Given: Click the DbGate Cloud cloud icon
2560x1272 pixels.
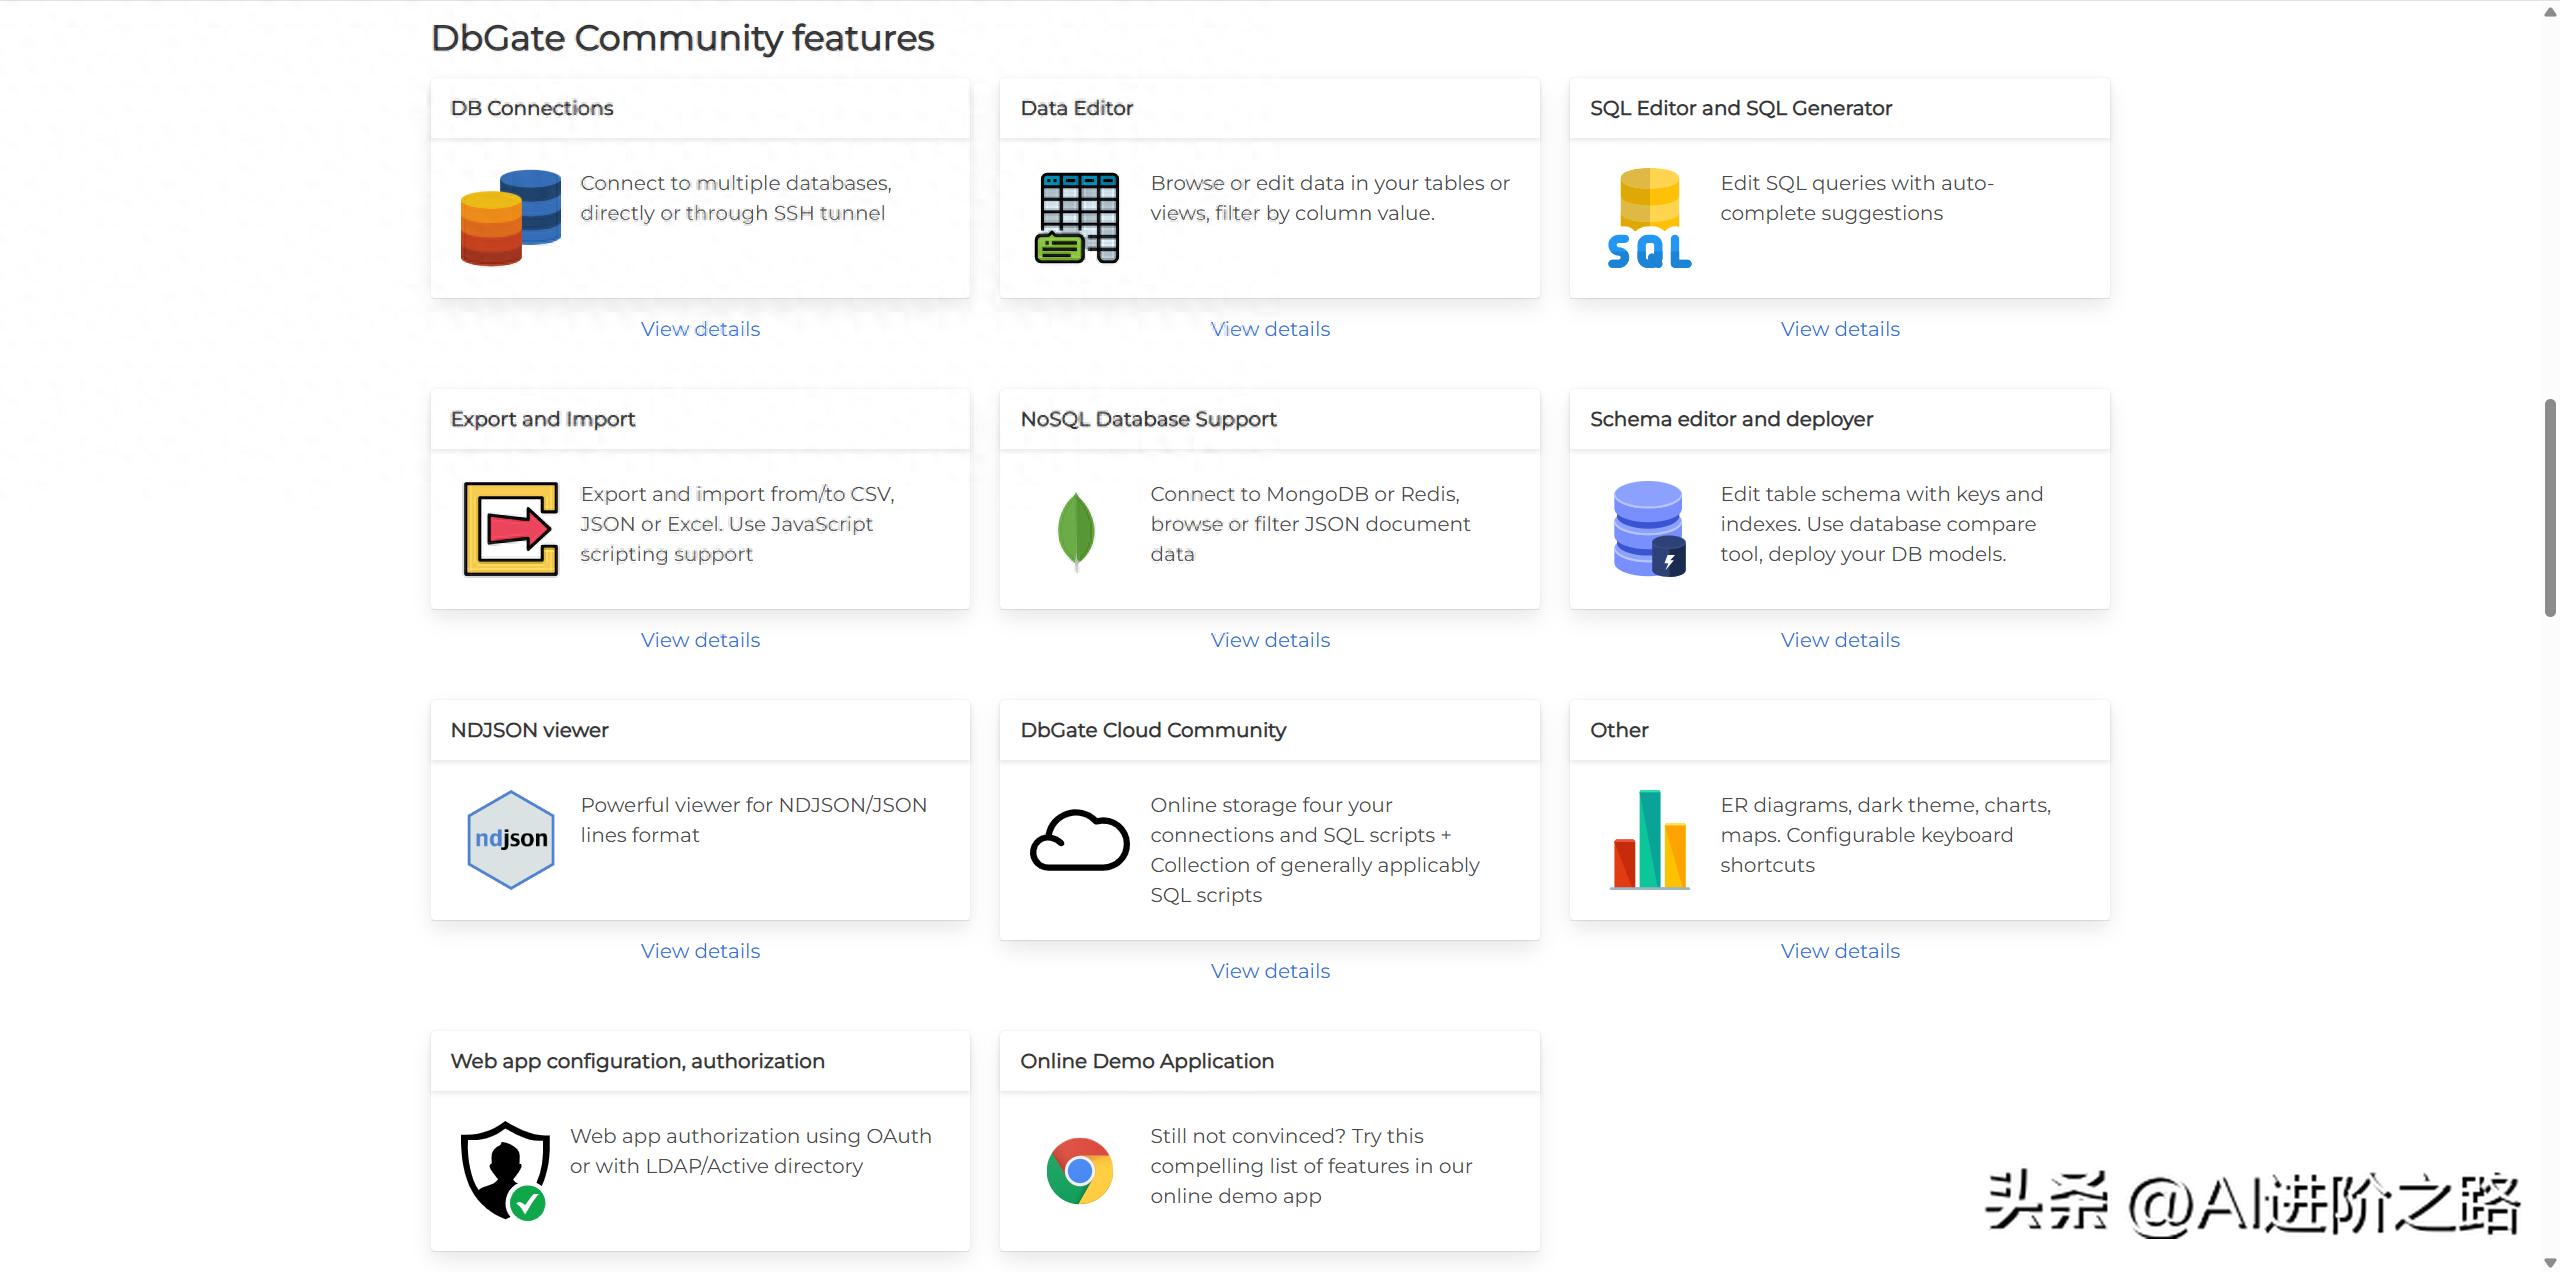Looking at the screenshot, I should point(1080,840).
